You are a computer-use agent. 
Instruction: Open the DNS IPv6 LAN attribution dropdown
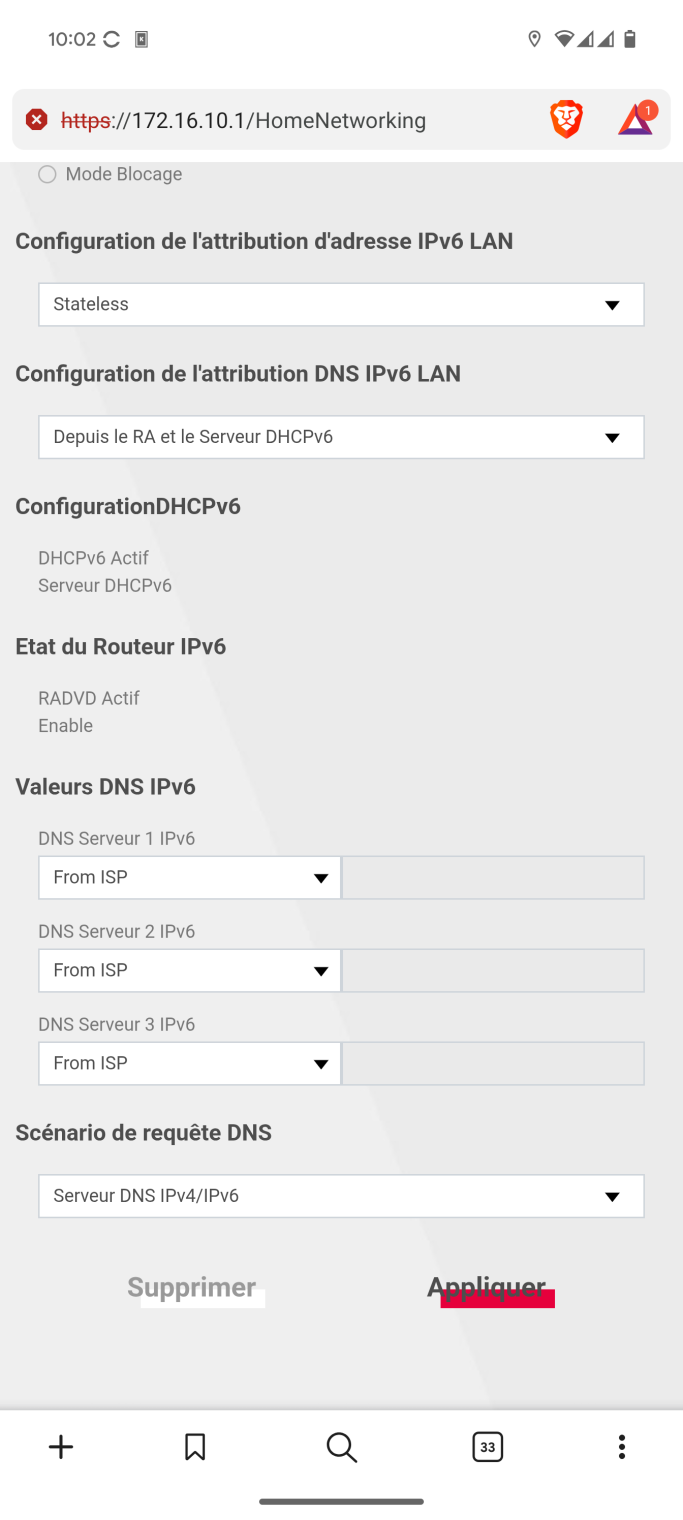(x=341, y=437)
